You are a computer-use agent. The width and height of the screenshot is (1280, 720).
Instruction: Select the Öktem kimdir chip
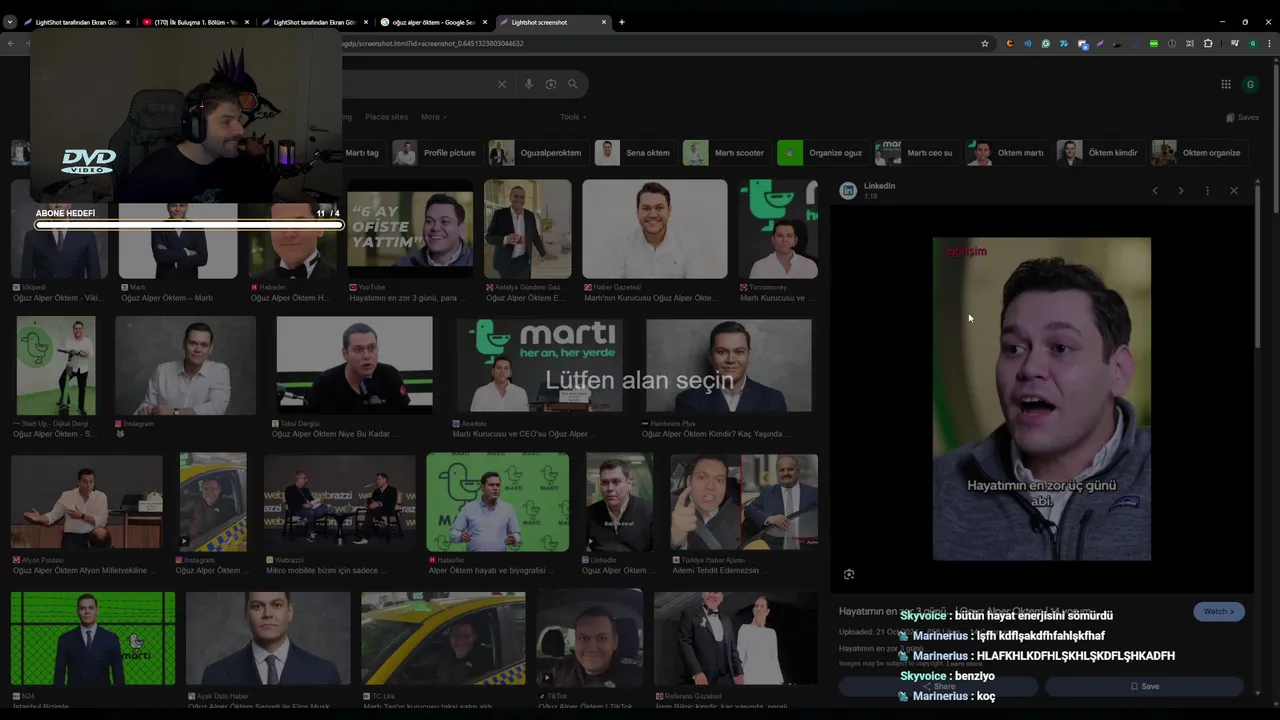click(1099, 153)
